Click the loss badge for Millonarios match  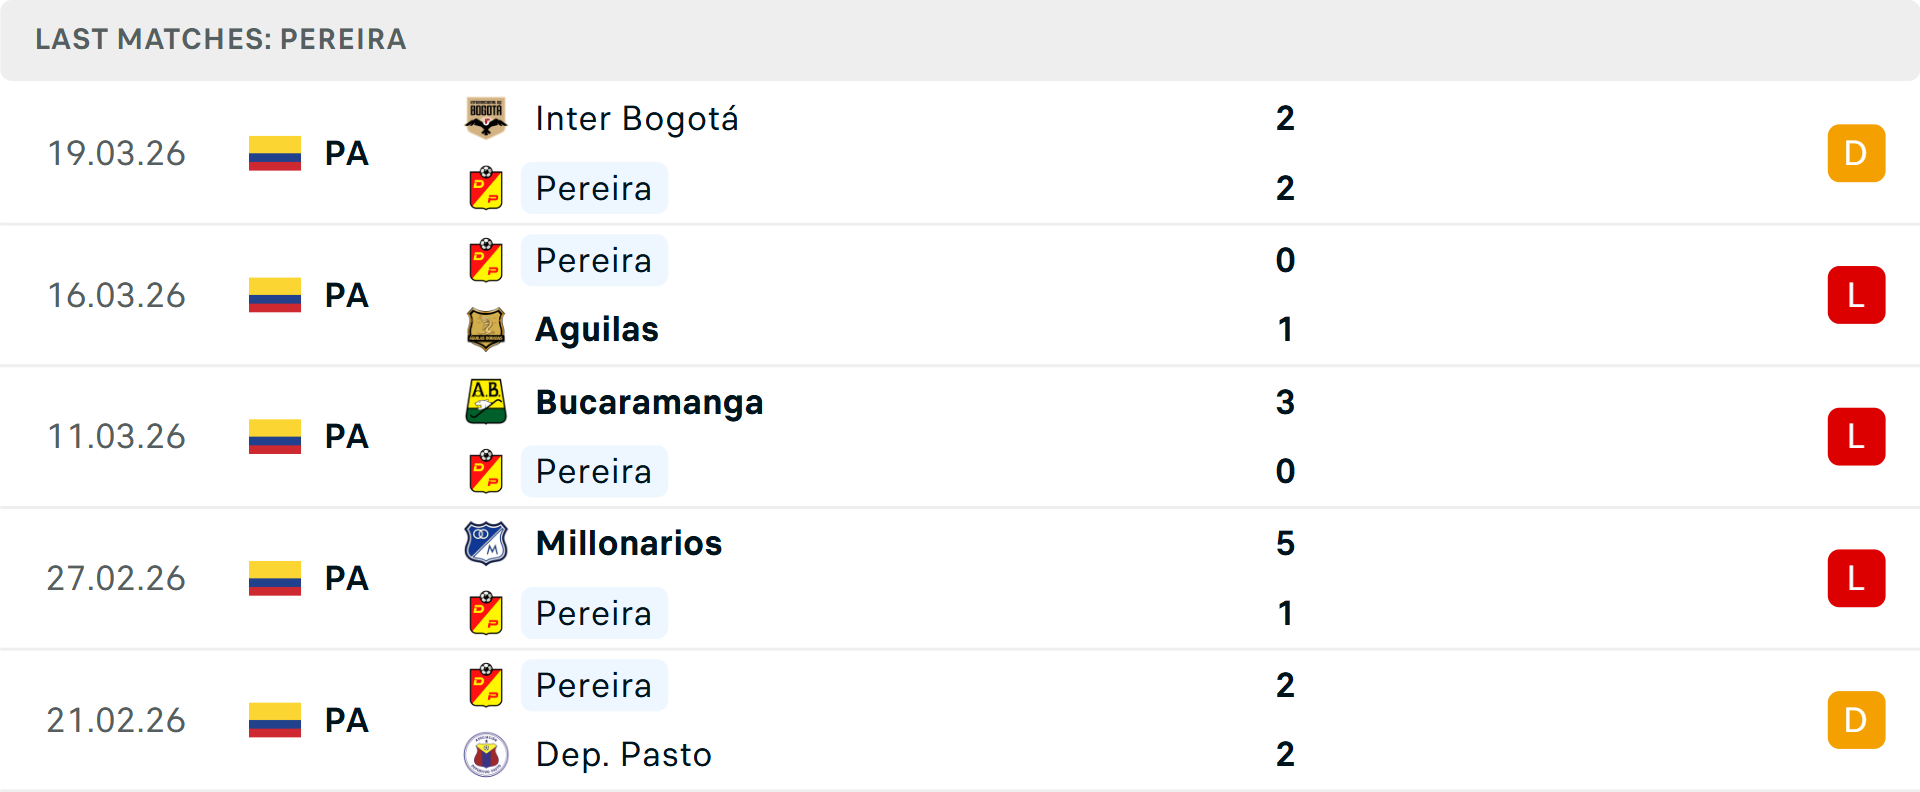1856,578
